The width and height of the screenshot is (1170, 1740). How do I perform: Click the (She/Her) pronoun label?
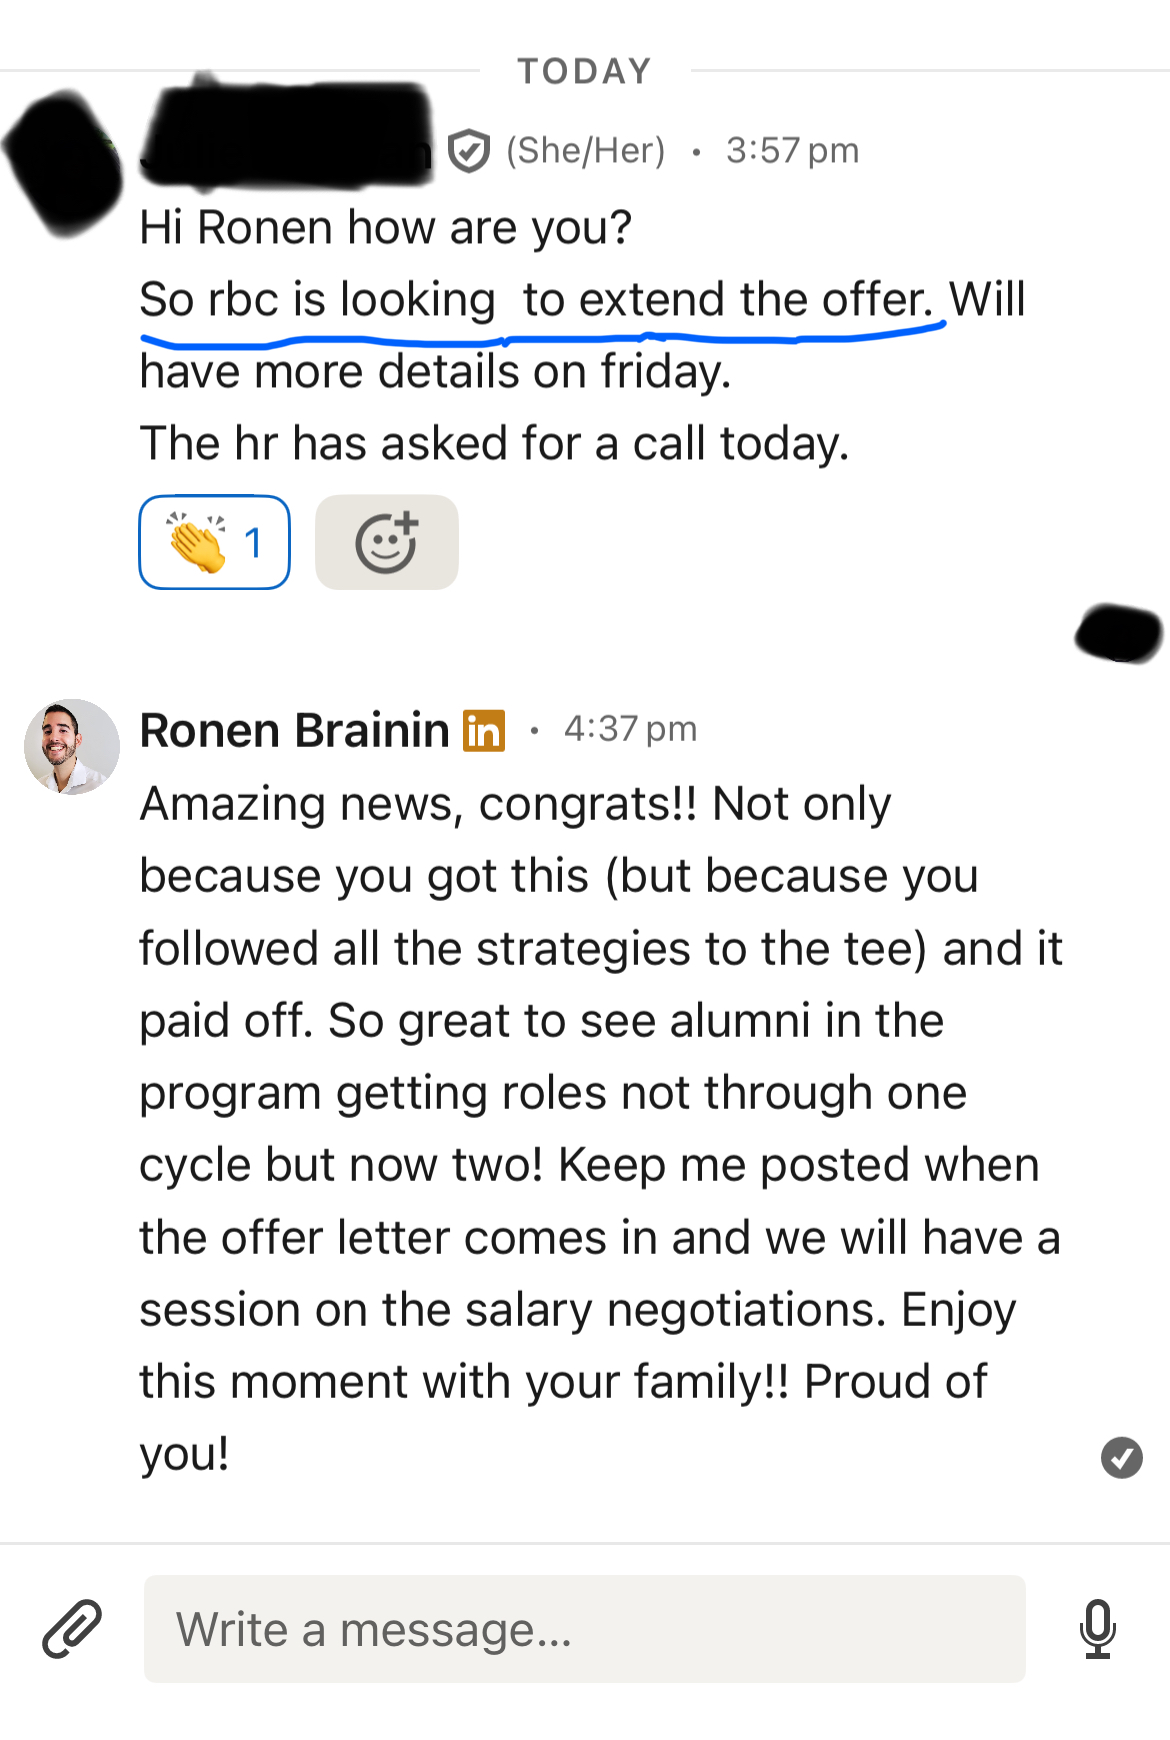586,151
